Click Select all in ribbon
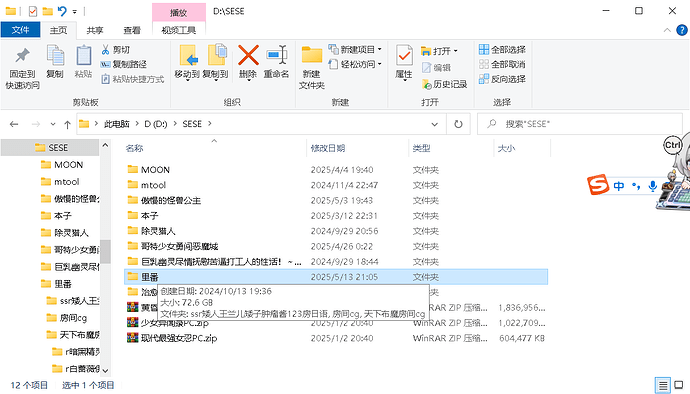690x394 pixels. click(x=502, y=49)
